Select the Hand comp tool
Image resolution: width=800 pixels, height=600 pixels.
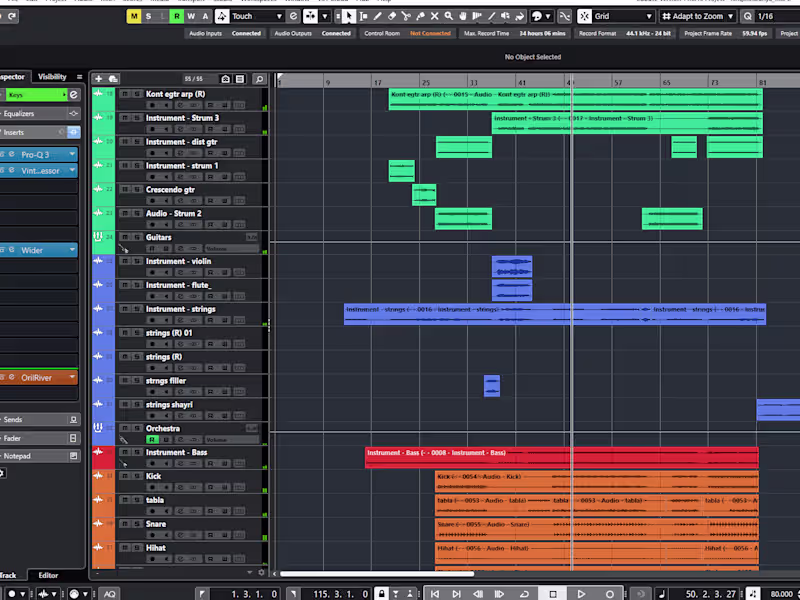coord(463,16)
